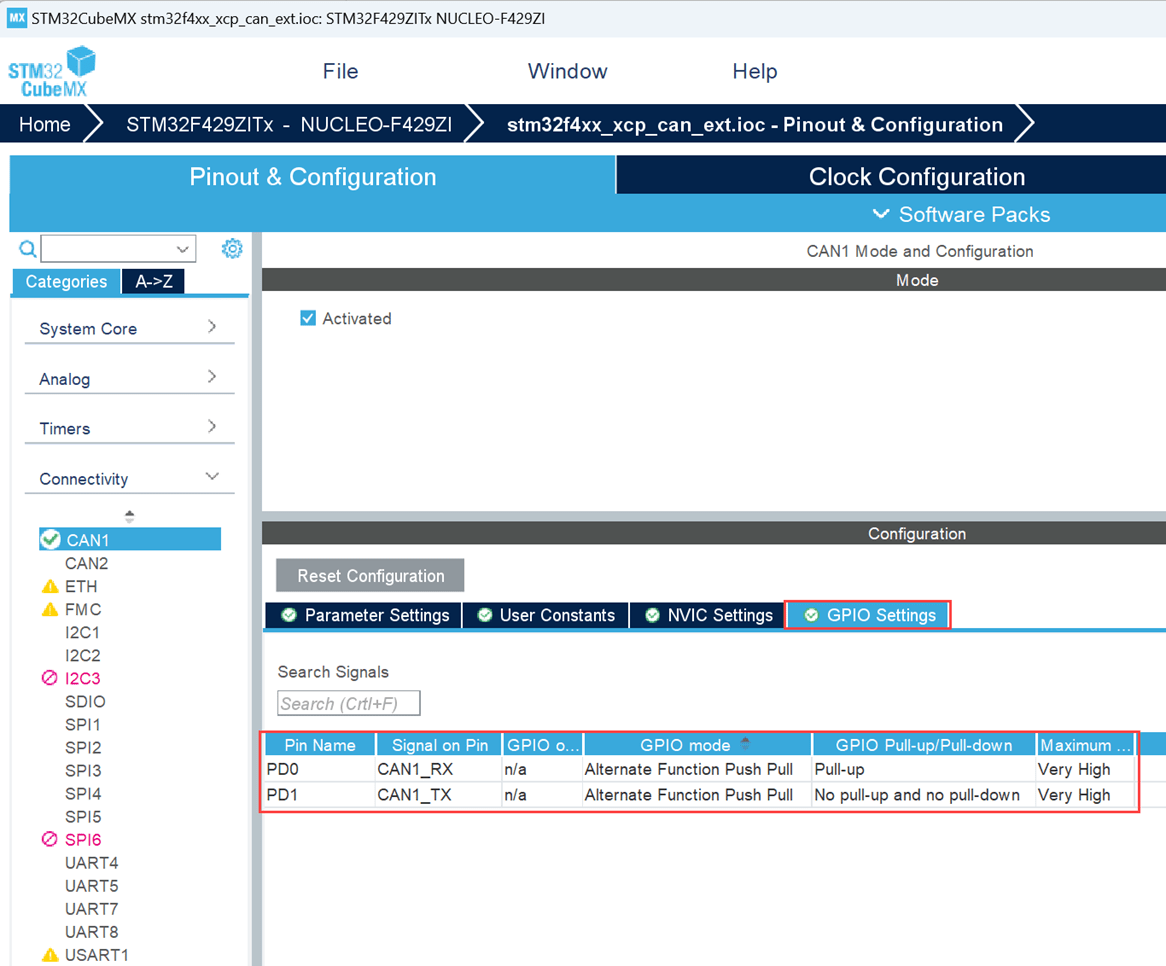This screenshot has width=1166, height=966.
Task: Open the settings gear icon
Action: 232,248
